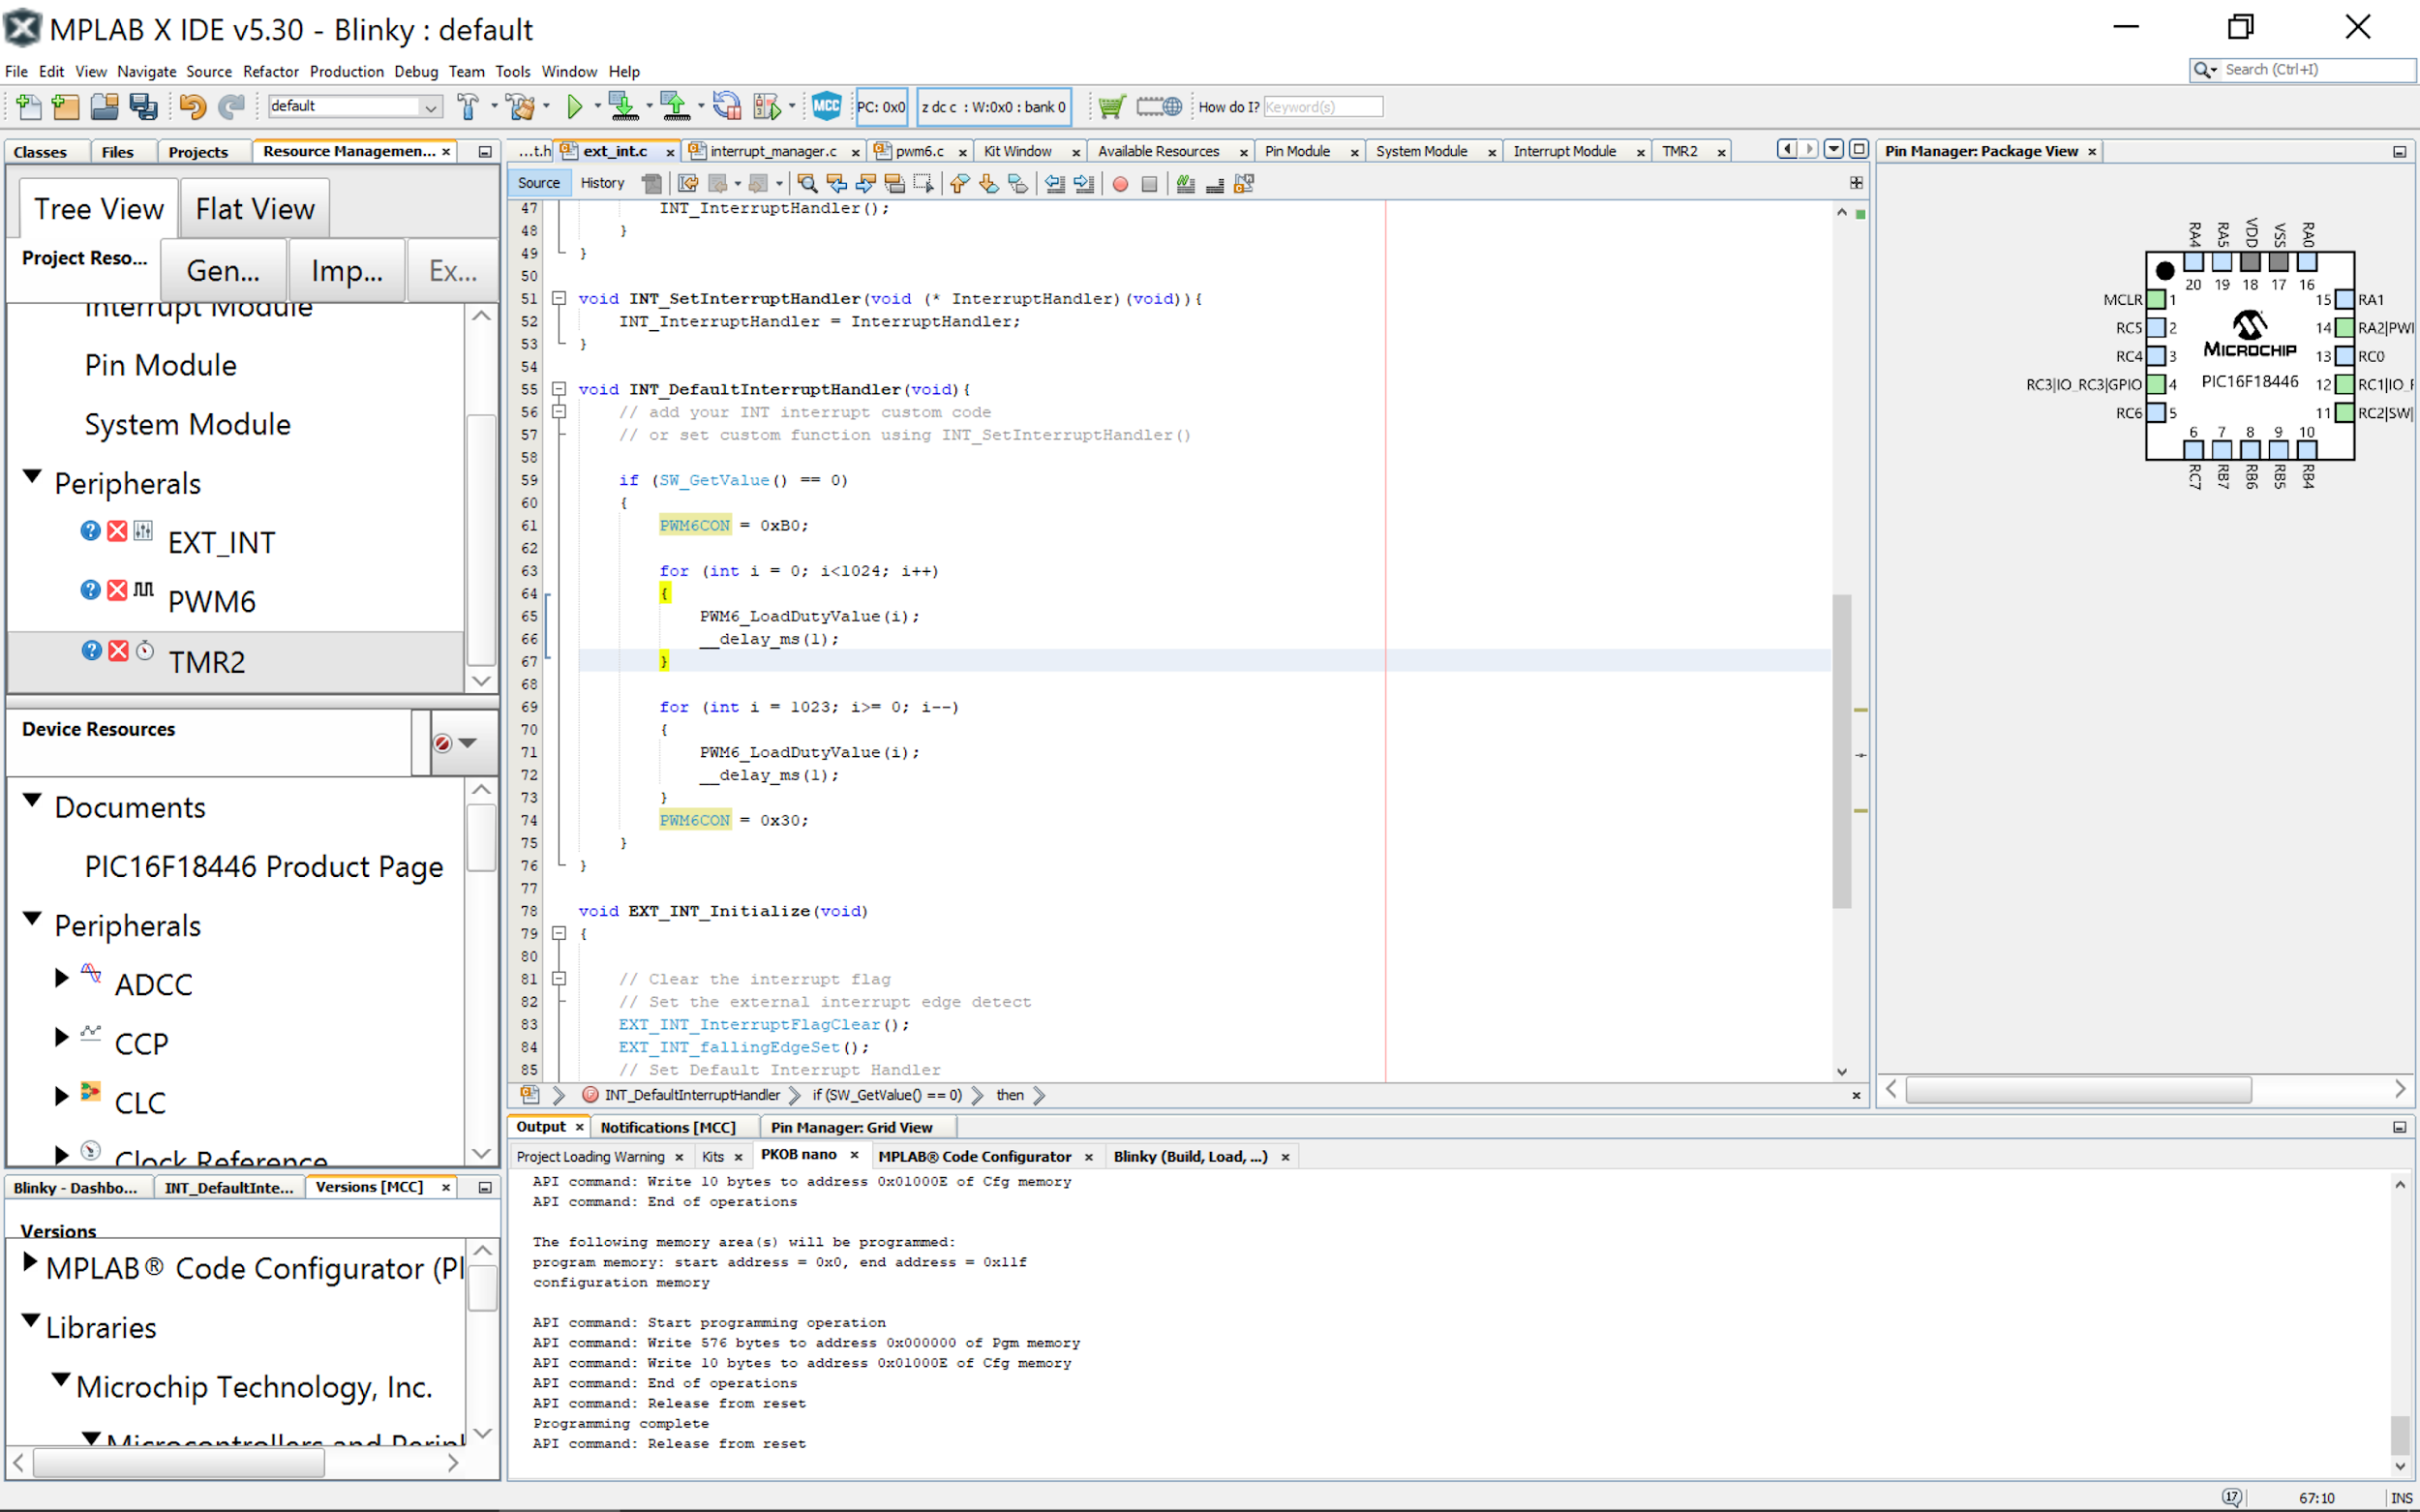Click the Shift Line Right icon
The height and width of the screenshot is (1512, 2420).
click(x=1084, y=183)
